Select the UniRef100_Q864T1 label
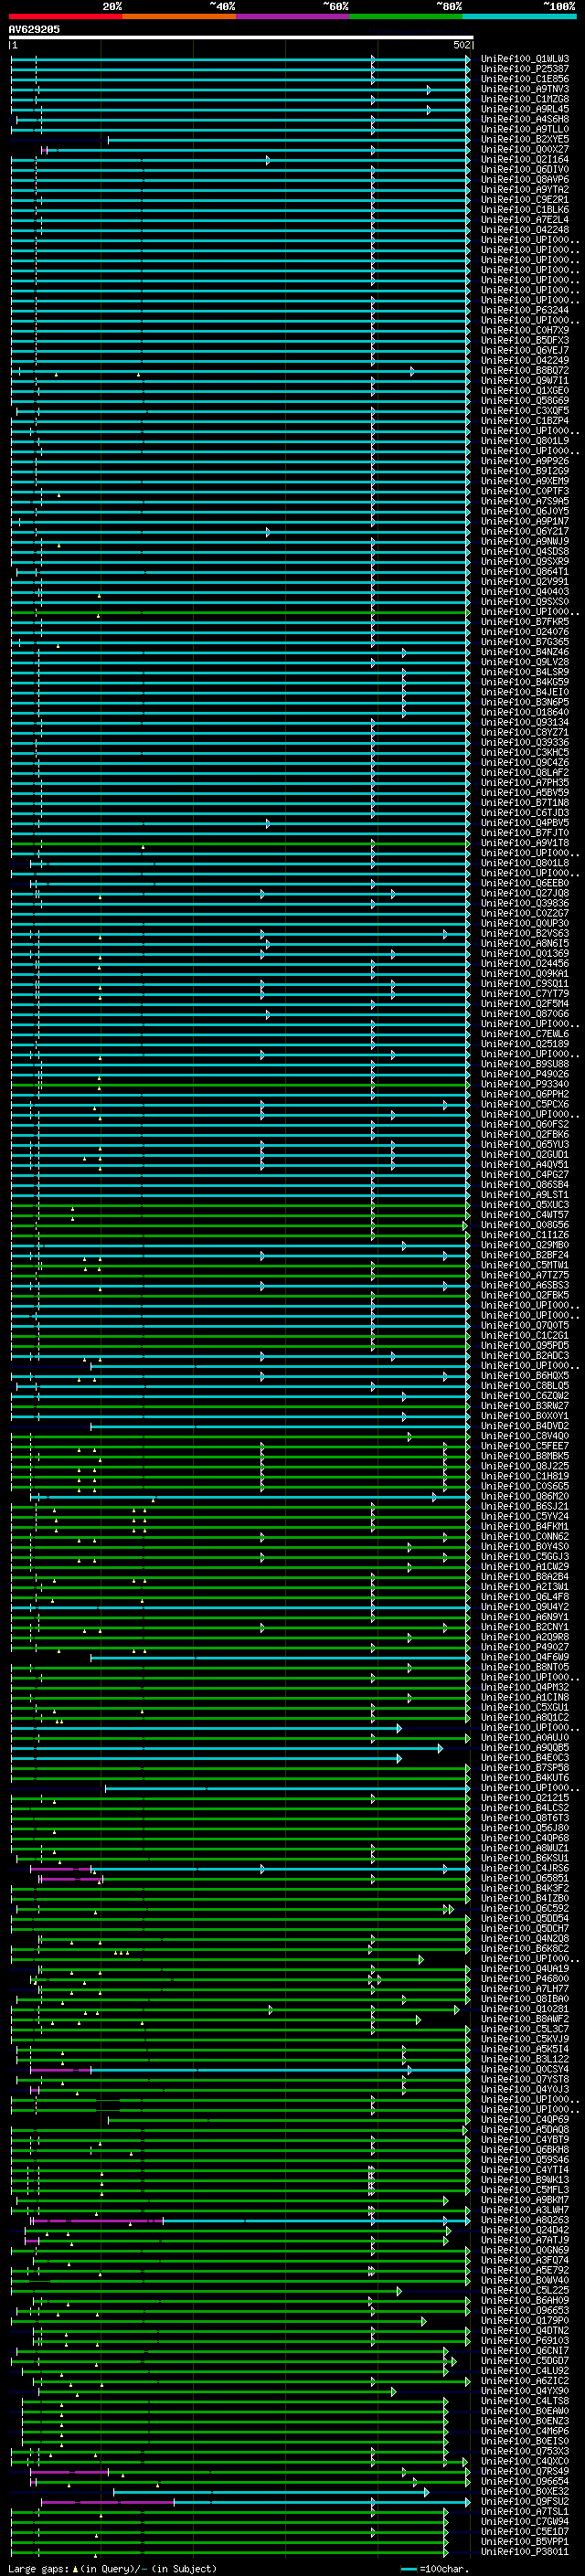Image resolution: width=585 pixels, height=2576 pixels. pos(525,572)
